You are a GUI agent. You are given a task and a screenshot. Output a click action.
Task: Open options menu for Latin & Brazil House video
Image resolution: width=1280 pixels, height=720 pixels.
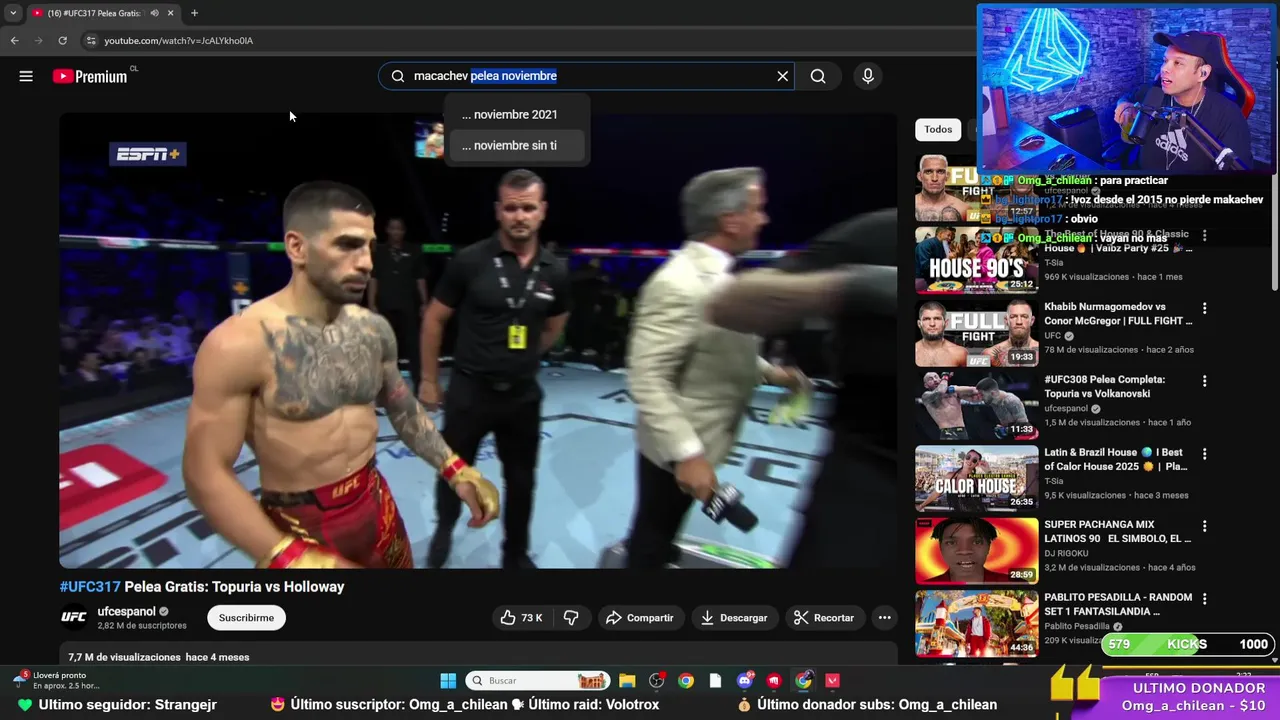[1205, 454]
